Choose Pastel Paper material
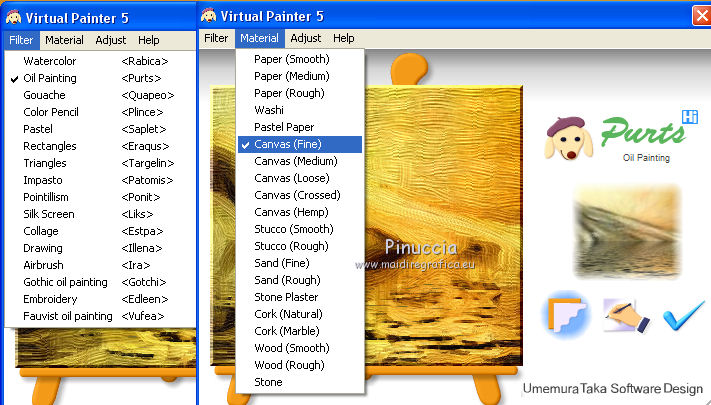The height and width of the screenshot is (405, 711). 300,127
